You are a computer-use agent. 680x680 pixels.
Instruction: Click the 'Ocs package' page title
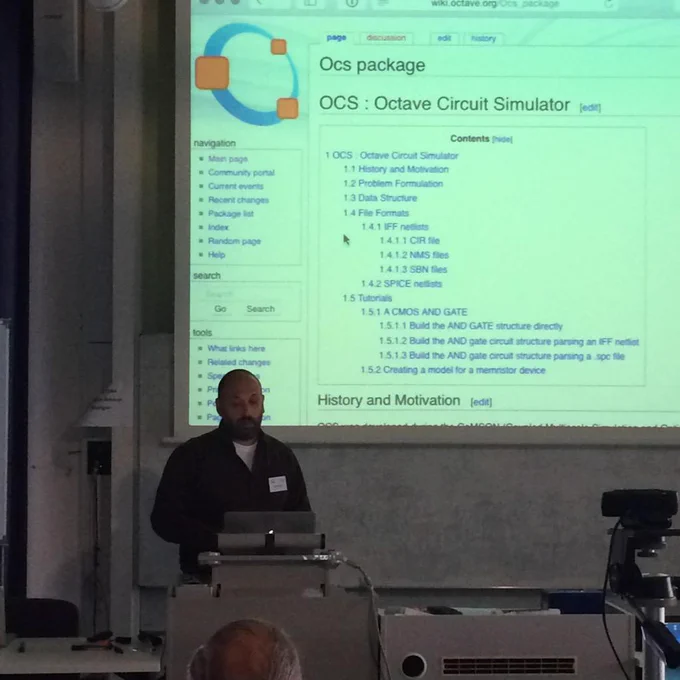click(372, 65)
